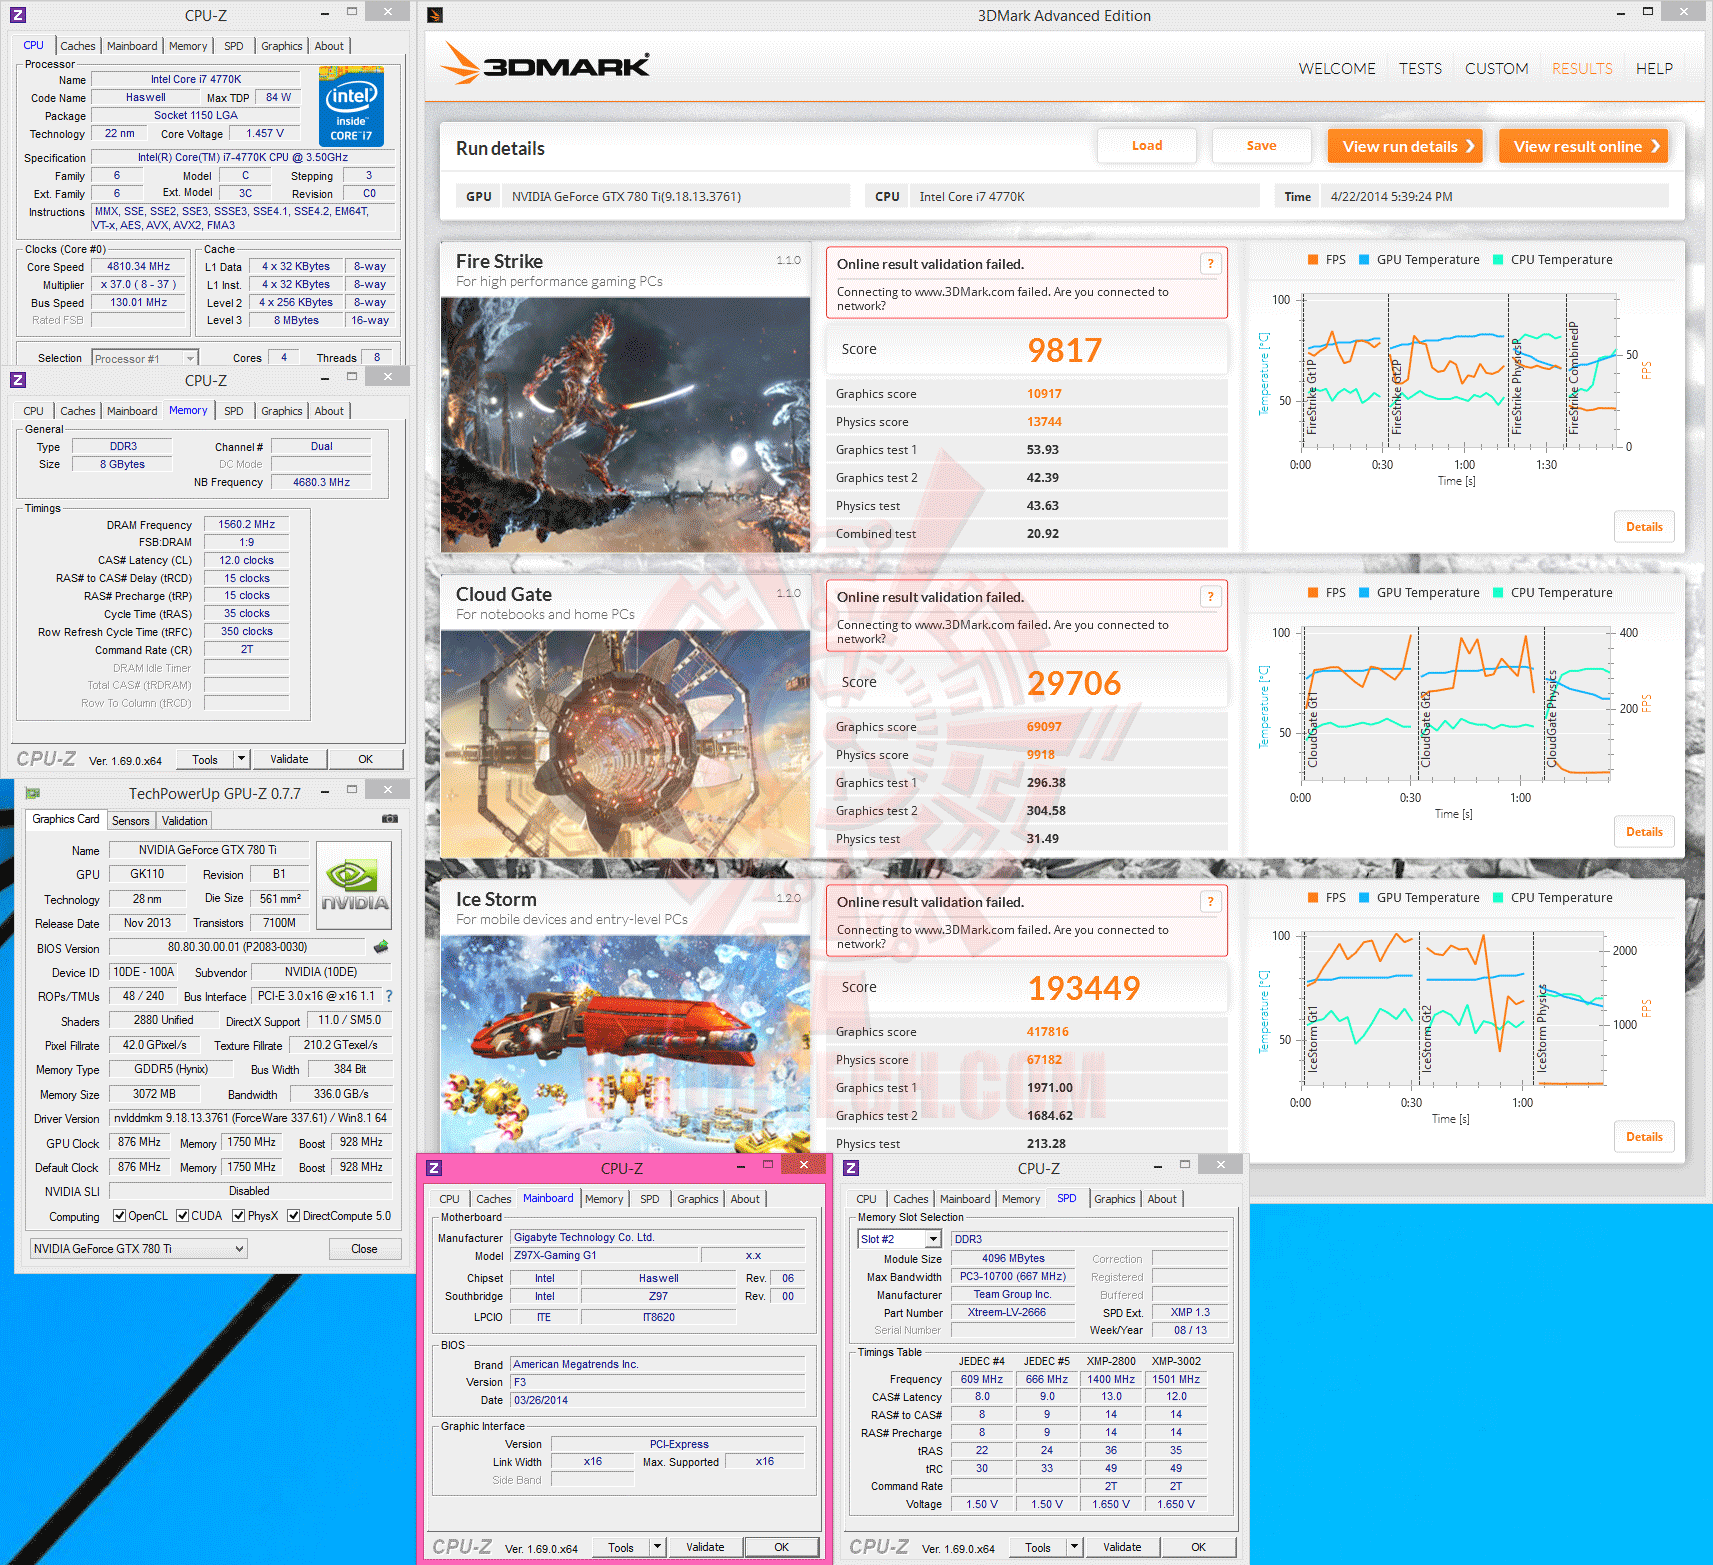Click the Fire Strike preview image

[625, 425]
